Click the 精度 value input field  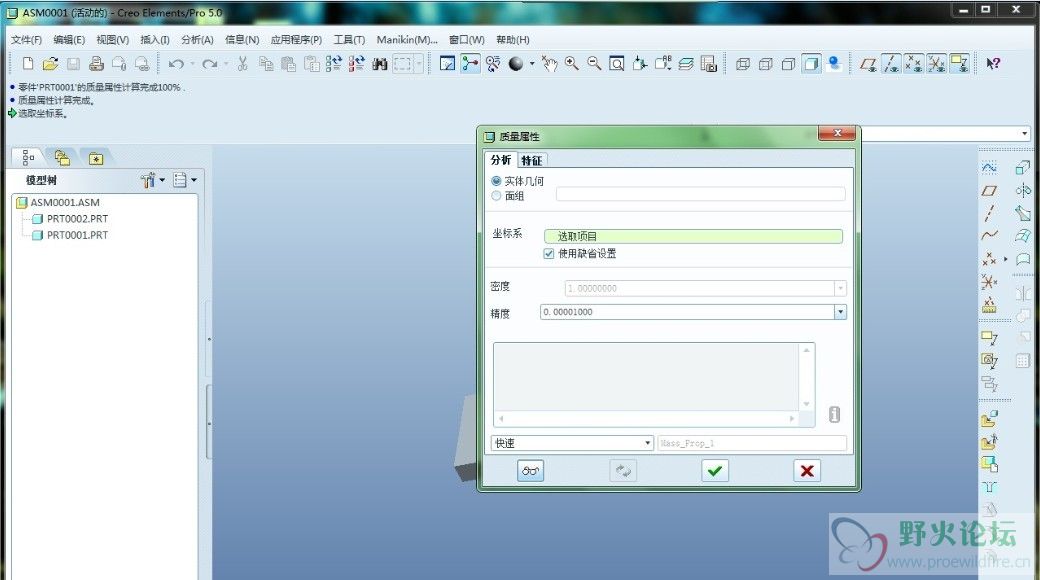click(687, 312)
